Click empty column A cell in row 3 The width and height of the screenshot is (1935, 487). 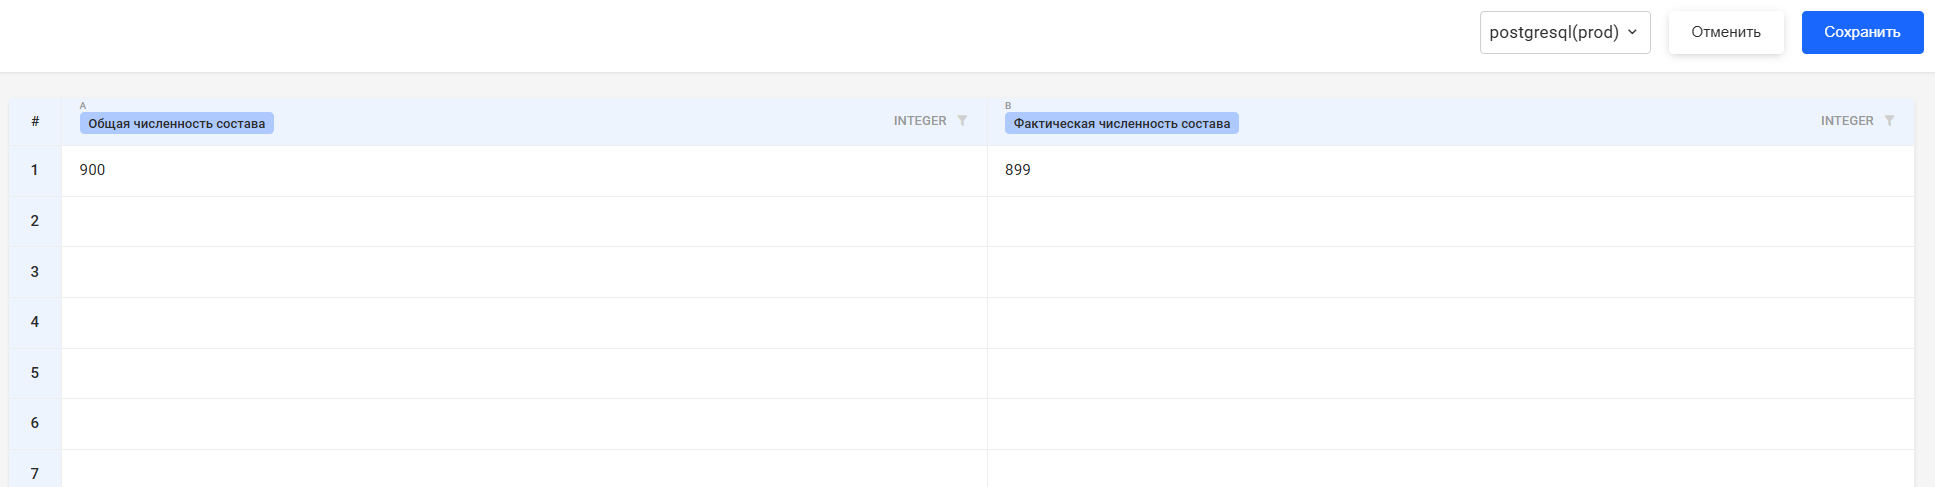(x=524, y=272)
